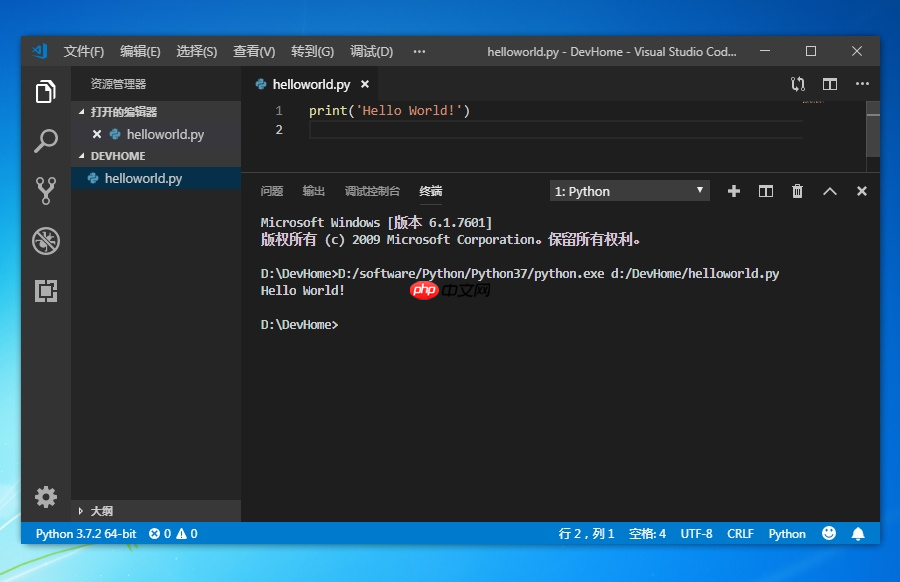Screen dimensions: 900x582
Task: Open the Search view in the Activity Bar
Action: click(x=45, y=141)
